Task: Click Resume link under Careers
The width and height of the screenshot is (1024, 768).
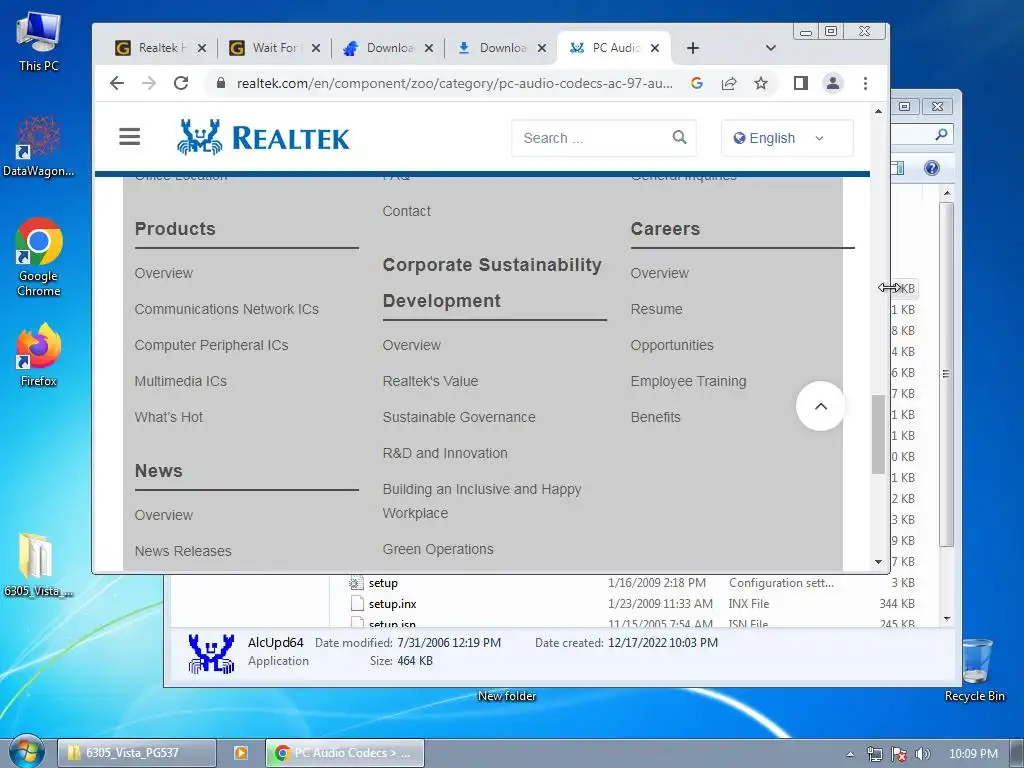Action: [x=656, y=309]
